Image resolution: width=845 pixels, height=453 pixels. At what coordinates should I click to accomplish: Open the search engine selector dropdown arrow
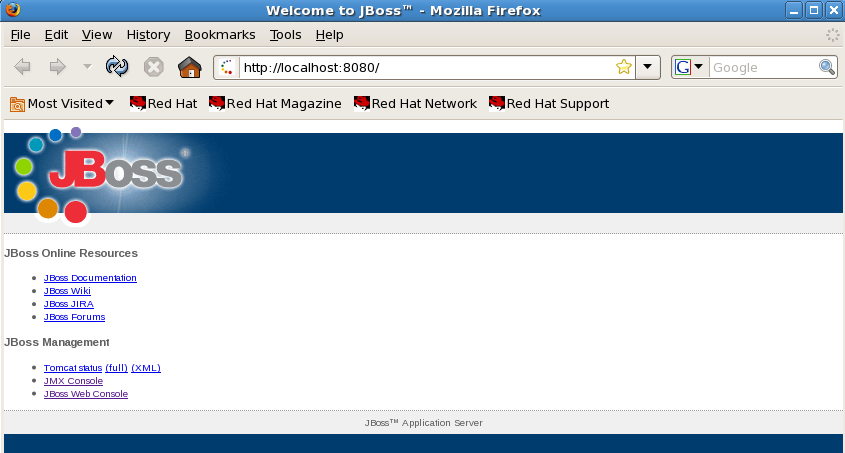point(699,67)
